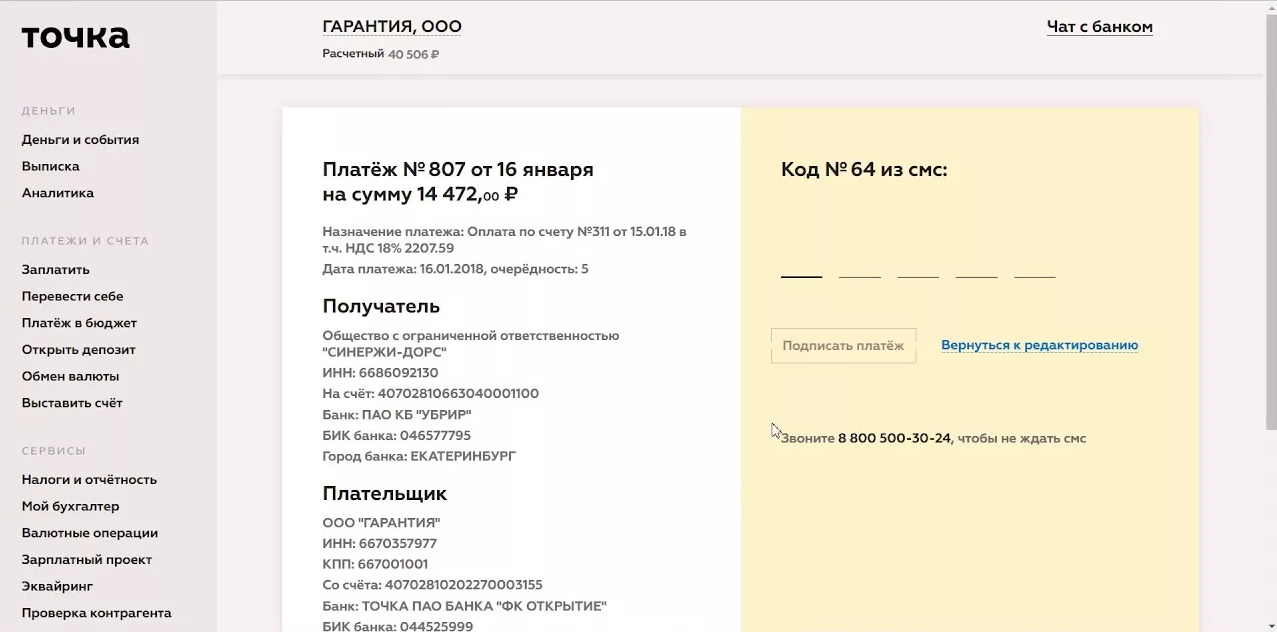The image size is (1277, 632).
Task: Click Вернуться к редактированию link
Action: (1039, 346)
